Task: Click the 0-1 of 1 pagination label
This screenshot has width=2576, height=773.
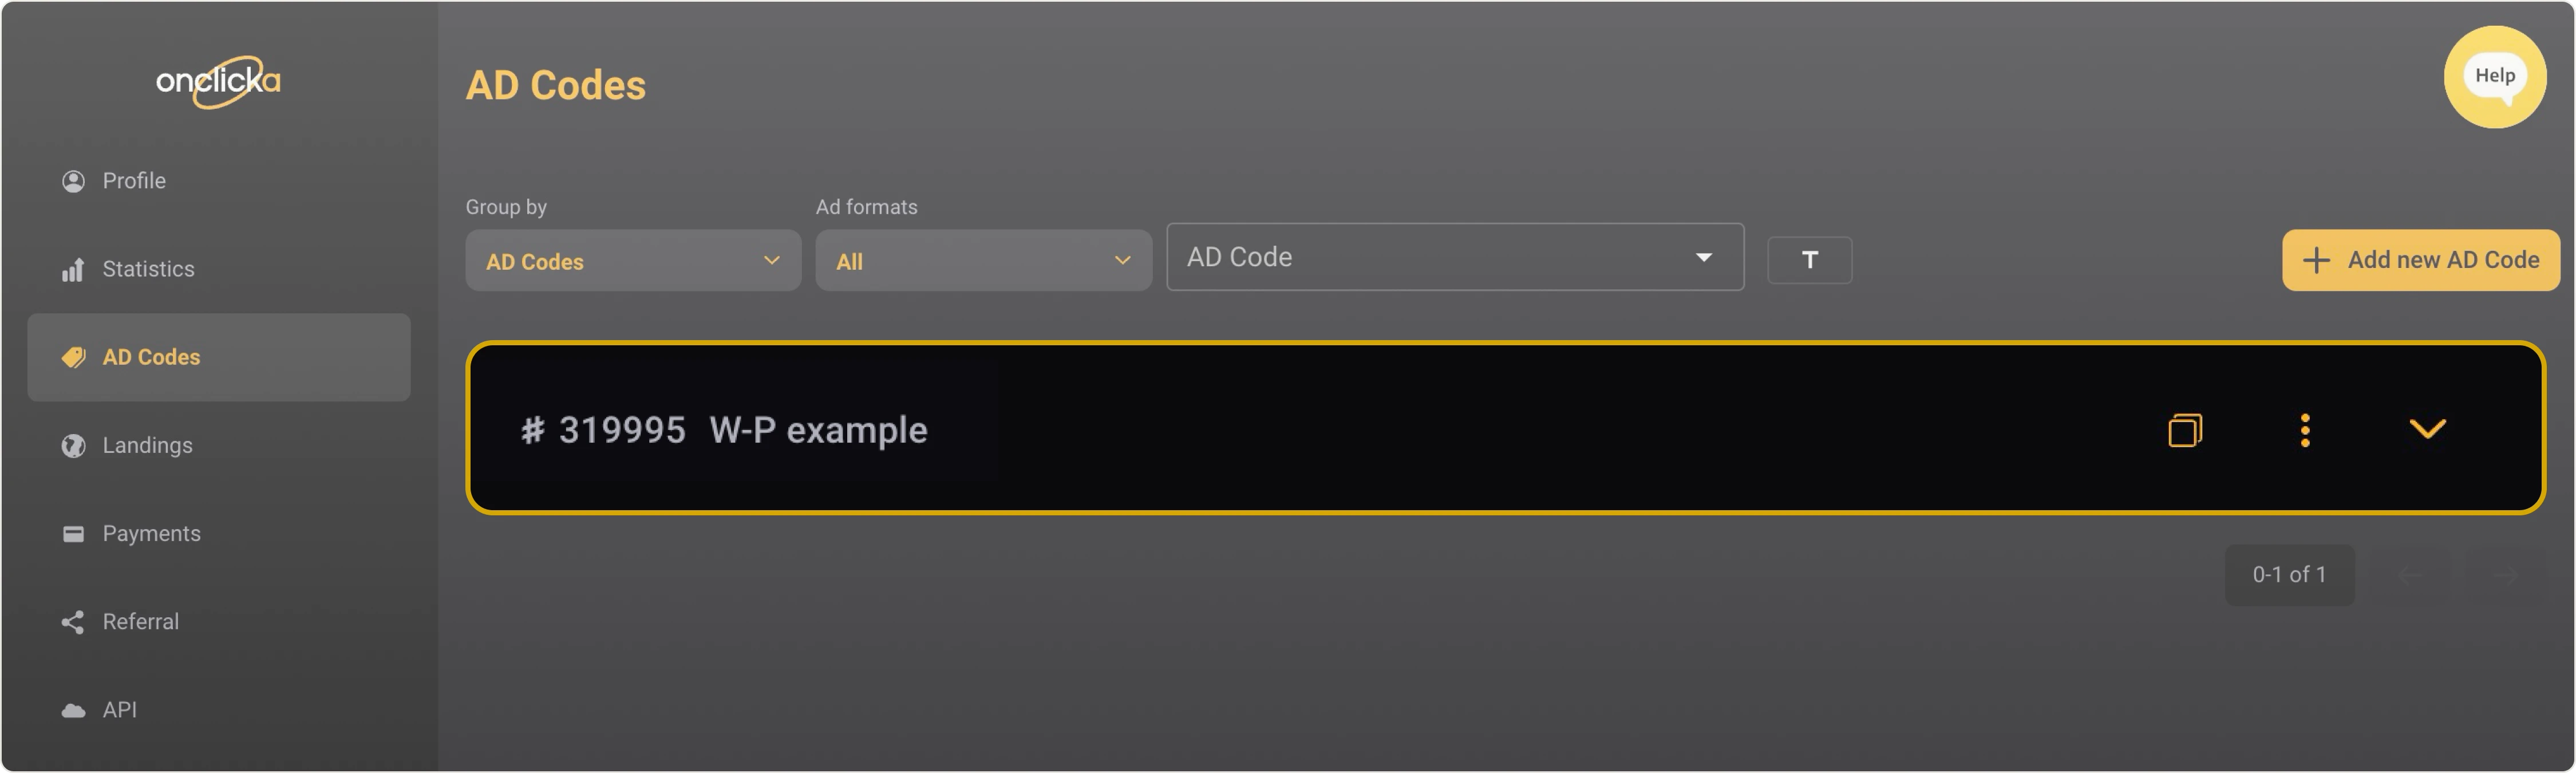Action: click(2289, 574)
